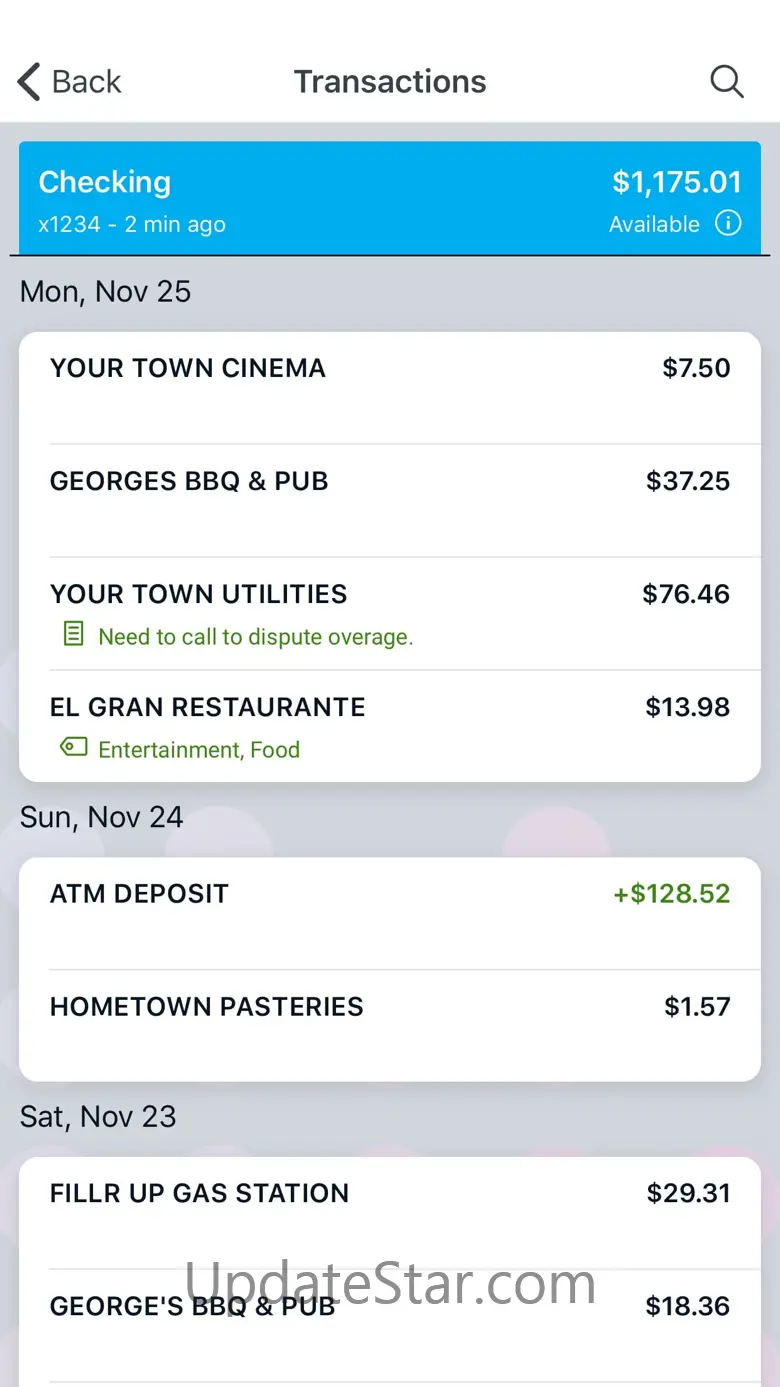Select the HOMETOWN PASTERIES transaction
Viewport: 780px width, 1387px height.
(x=389, y=1024)
